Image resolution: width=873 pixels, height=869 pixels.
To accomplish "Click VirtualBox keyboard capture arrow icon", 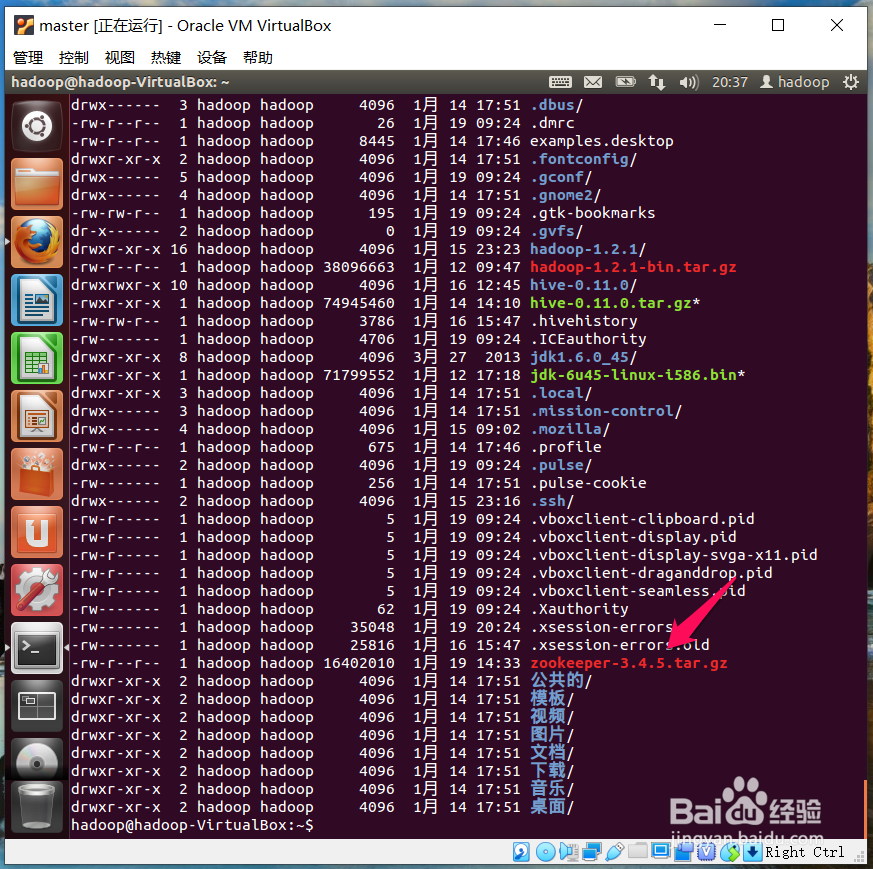I will 752,852.
